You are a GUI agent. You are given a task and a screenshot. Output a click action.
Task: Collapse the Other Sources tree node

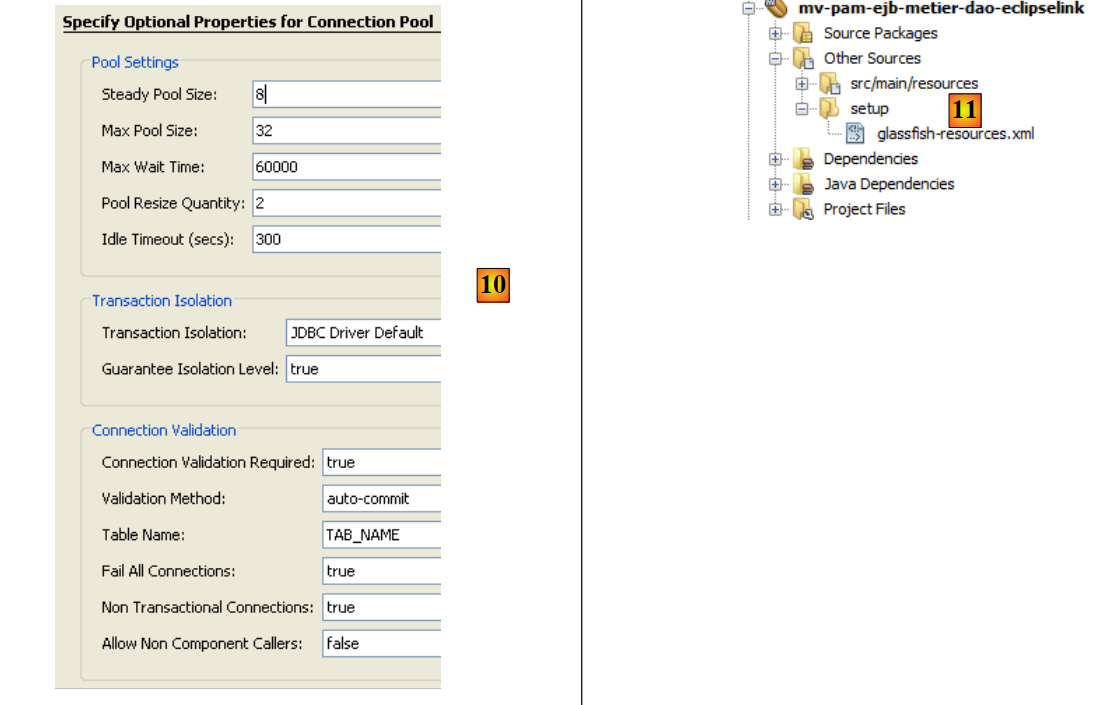(775, 59)
